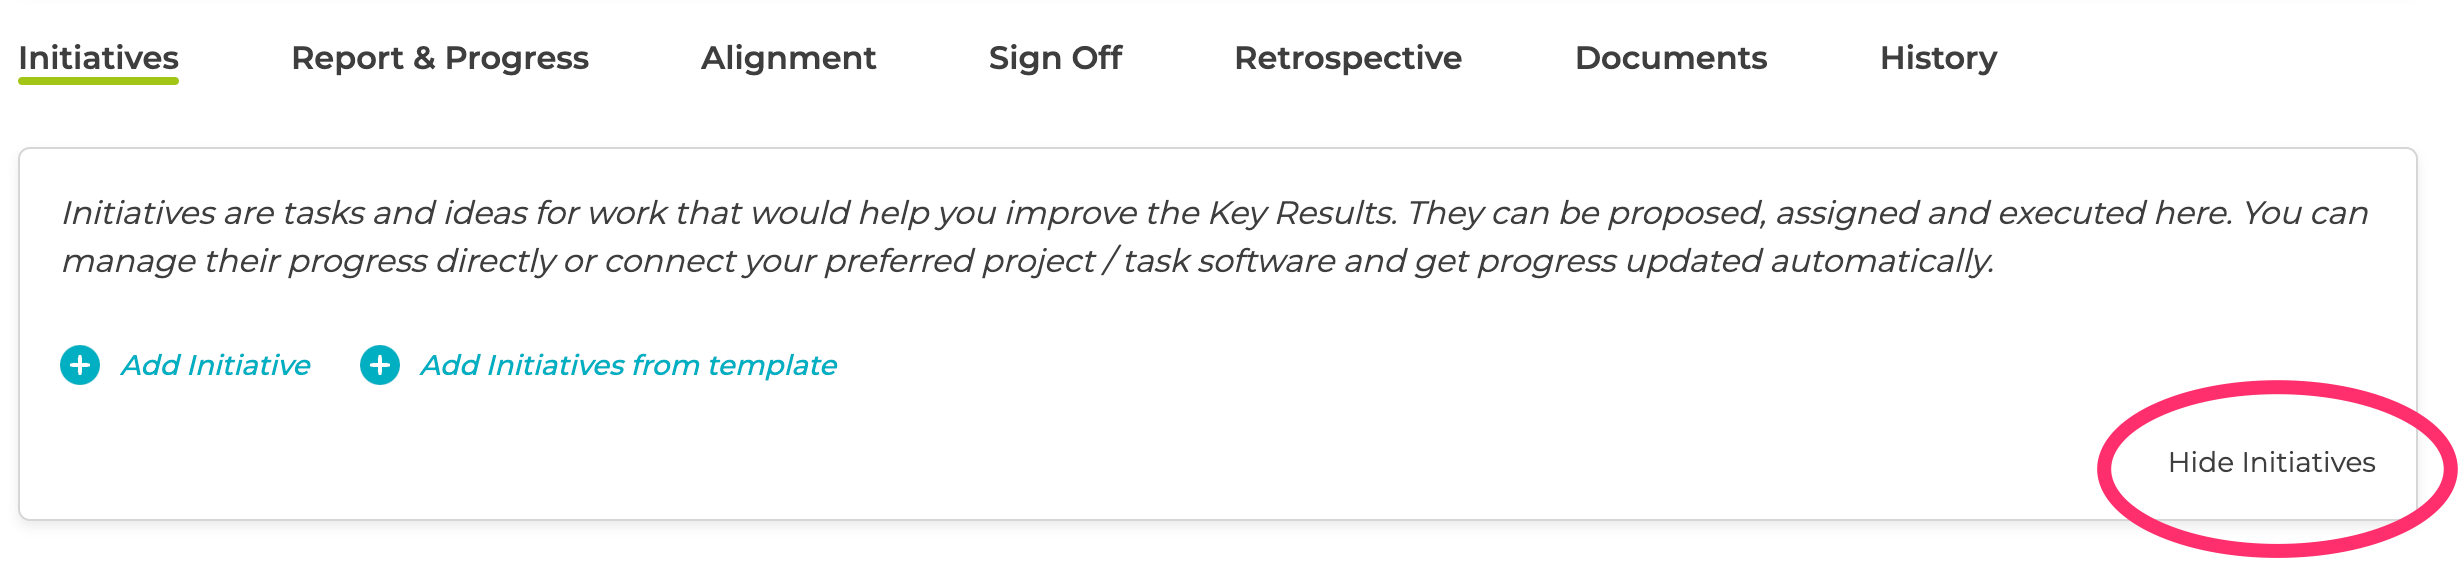Click the green underline beneath Initiatives

point(98,81)
